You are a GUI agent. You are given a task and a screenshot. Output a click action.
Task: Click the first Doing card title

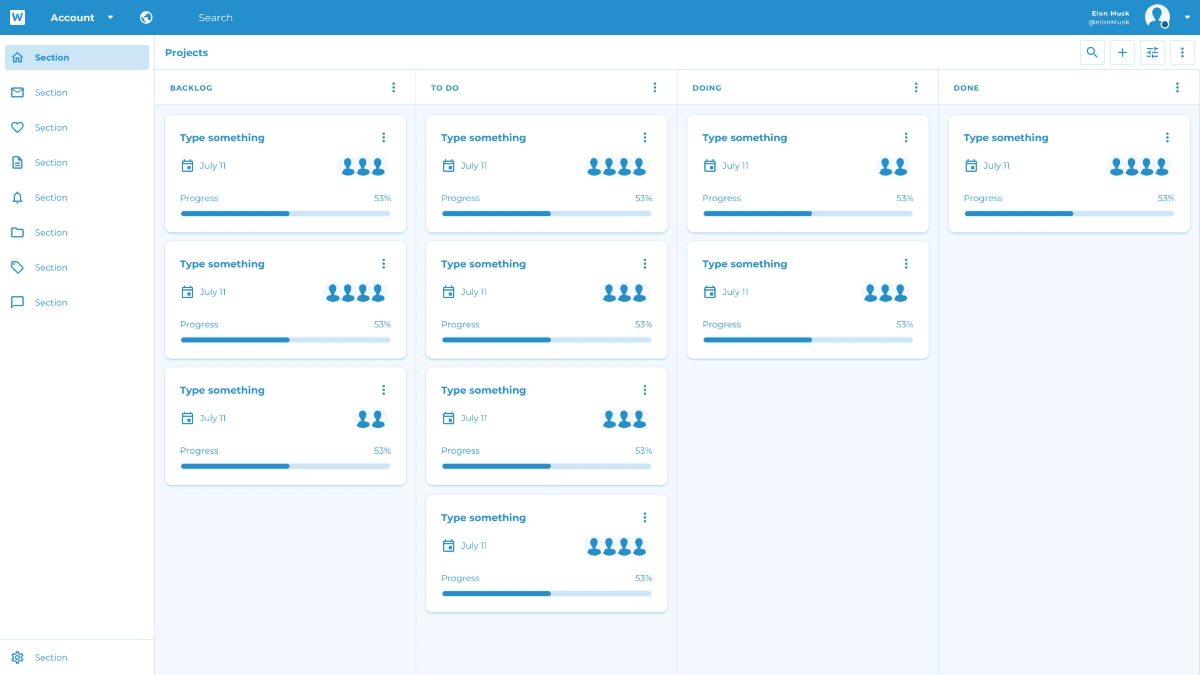tap(744, 138)
